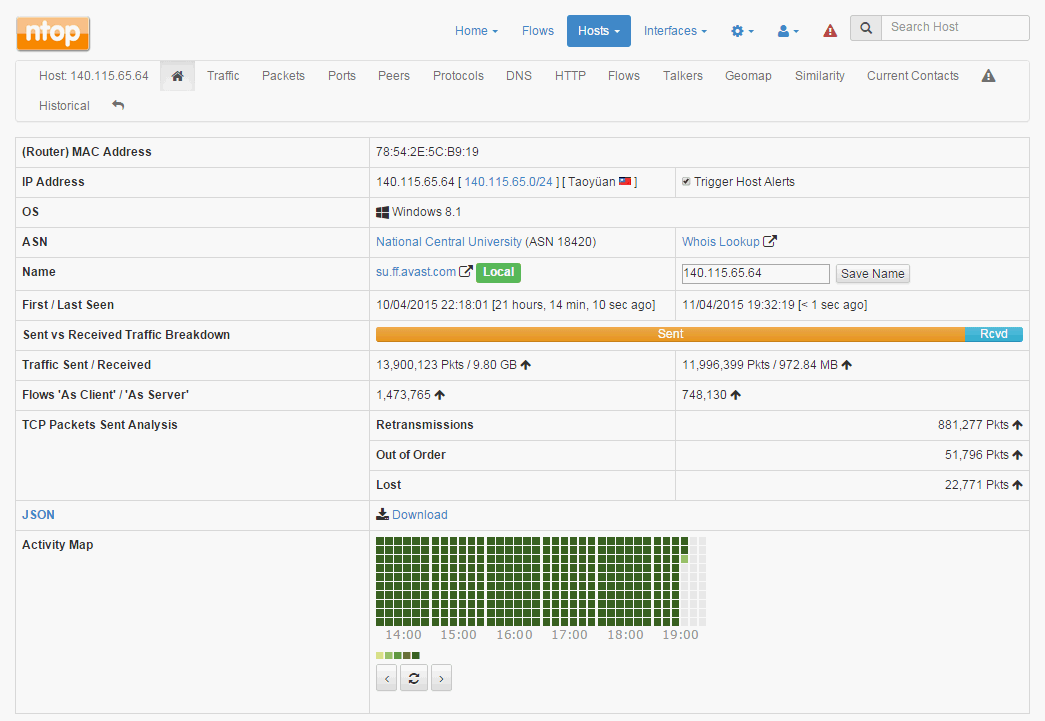Toggle the Trigger Host Alerts checkbox
1045x721 pixels.
click(686, 181)
